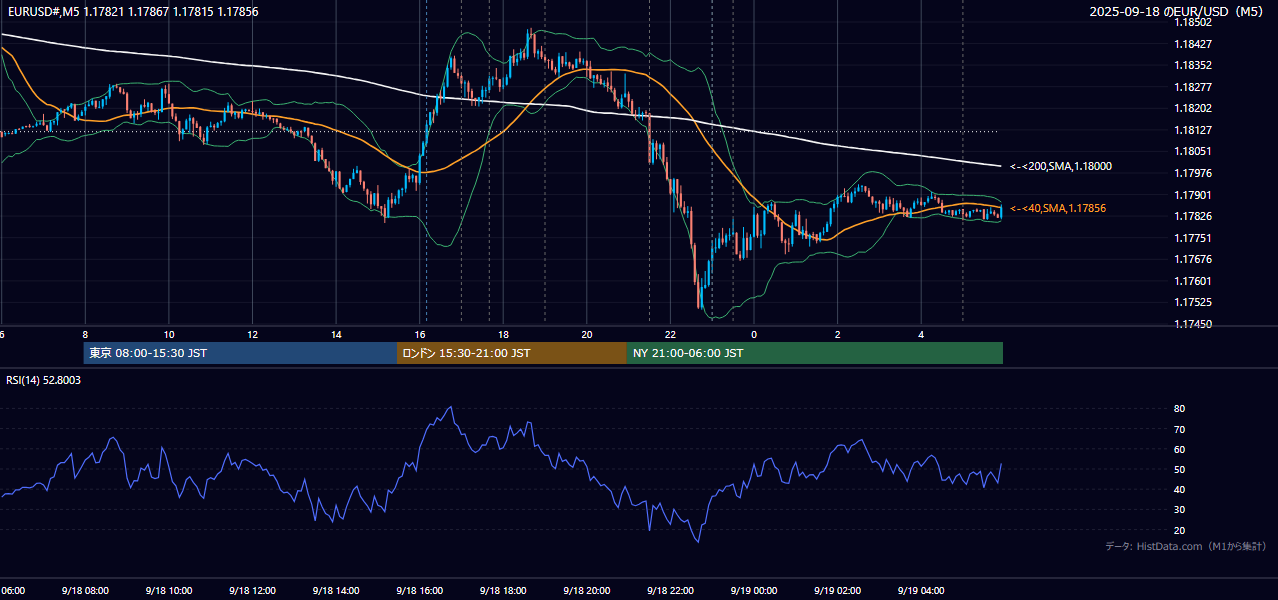Image resolution: width=1278 pixels, height=600 pixels.
Task: Click the 9/18 16:00 date label
Action: [419, 590]
